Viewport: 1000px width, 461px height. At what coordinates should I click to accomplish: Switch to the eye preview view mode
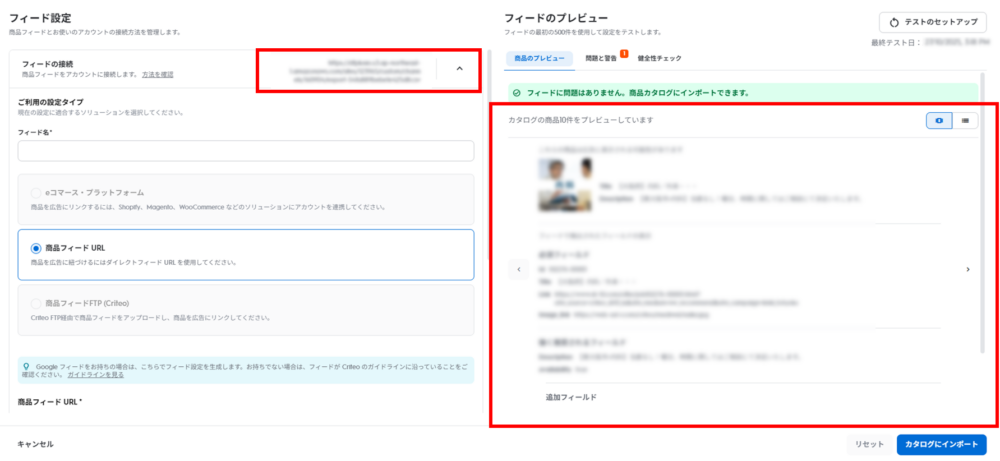[x=938, y=120]
